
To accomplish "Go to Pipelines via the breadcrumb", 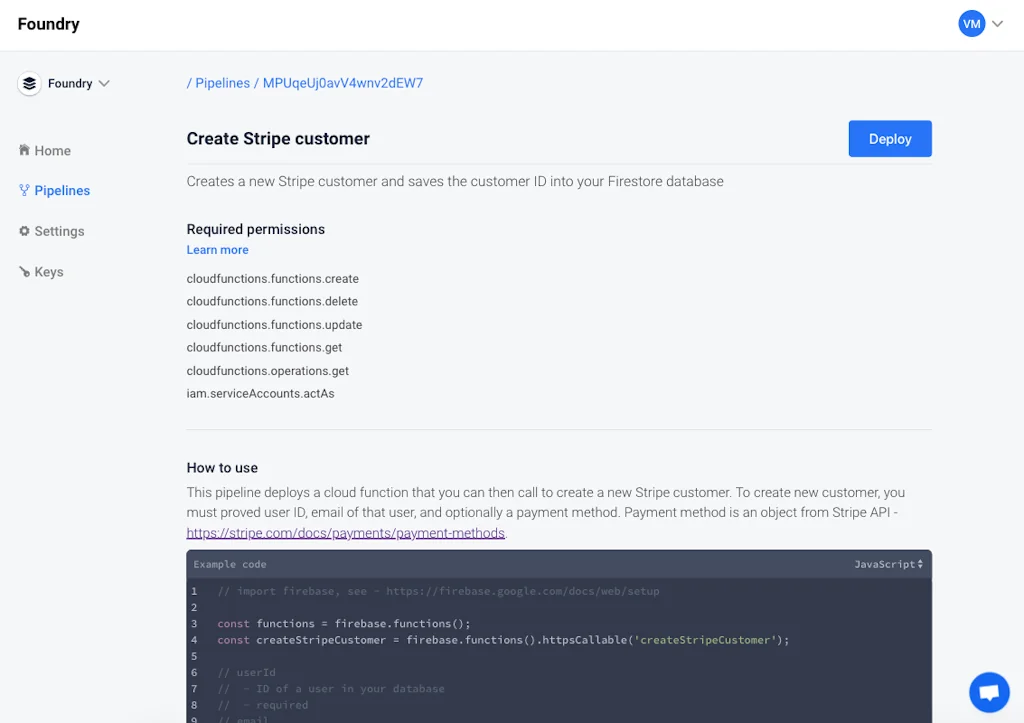I will point(222,83).
